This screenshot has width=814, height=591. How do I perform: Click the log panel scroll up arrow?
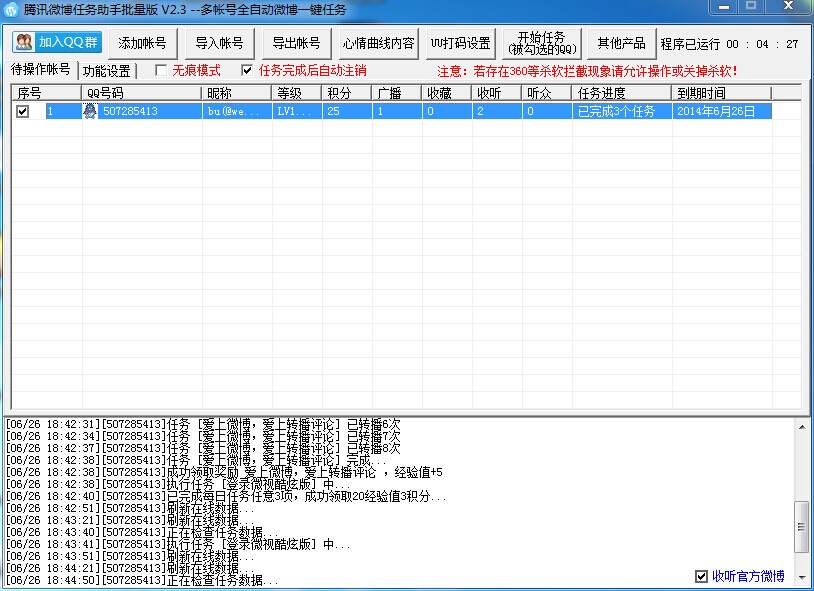[802, 427]
